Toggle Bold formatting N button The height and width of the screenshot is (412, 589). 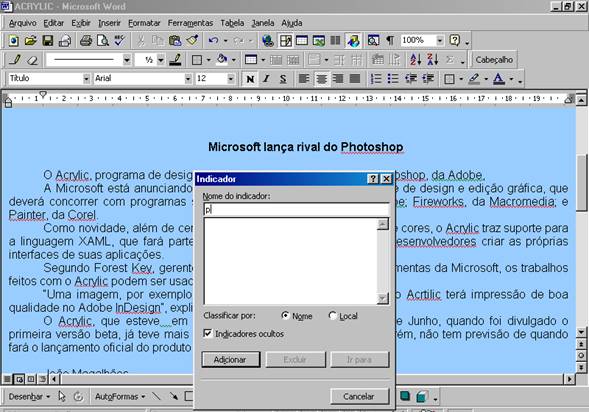click(250, 79)
